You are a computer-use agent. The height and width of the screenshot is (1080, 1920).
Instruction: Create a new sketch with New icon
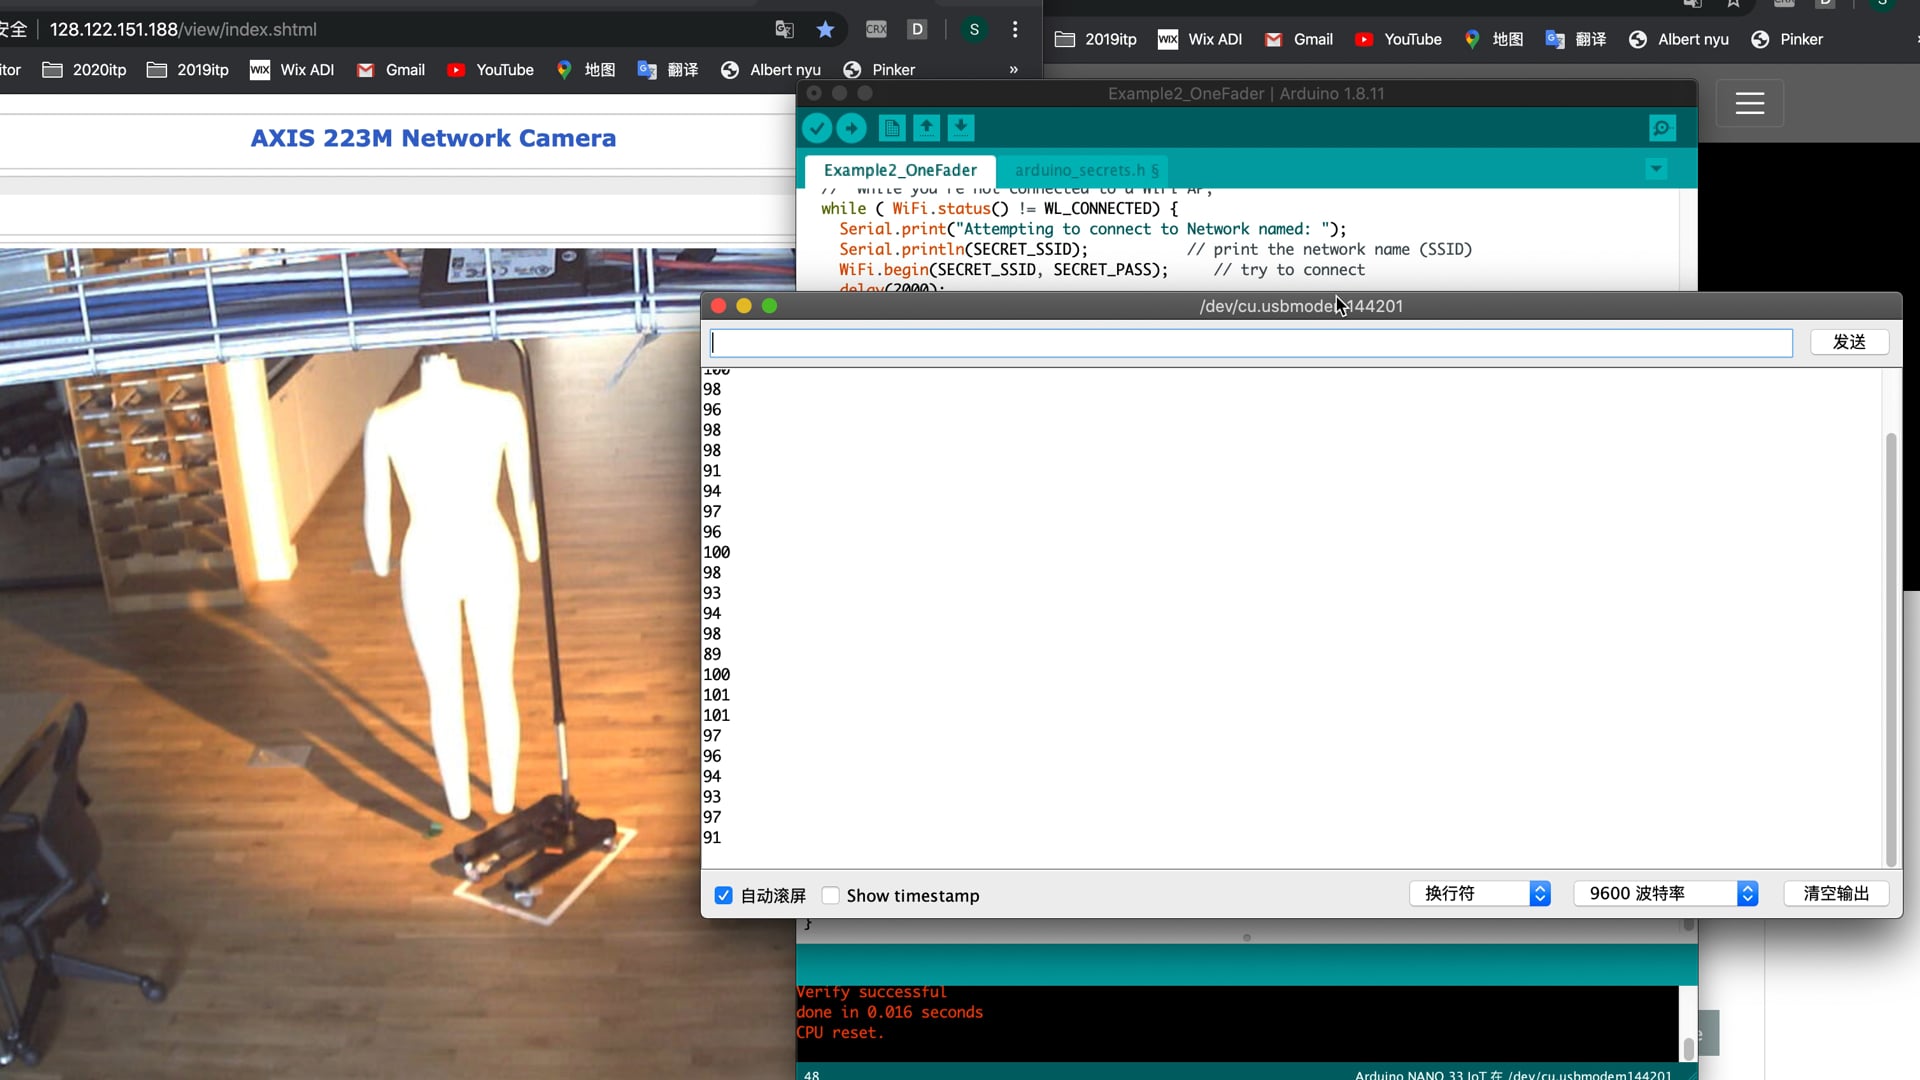point(892,128)
